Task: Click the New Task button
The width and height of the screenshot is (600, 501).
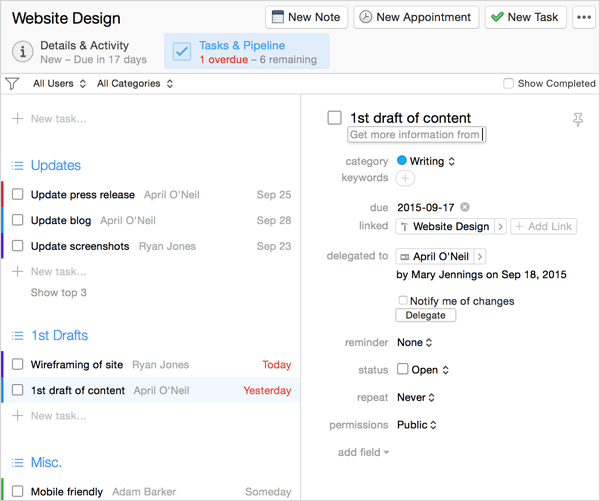Action: 525,17
